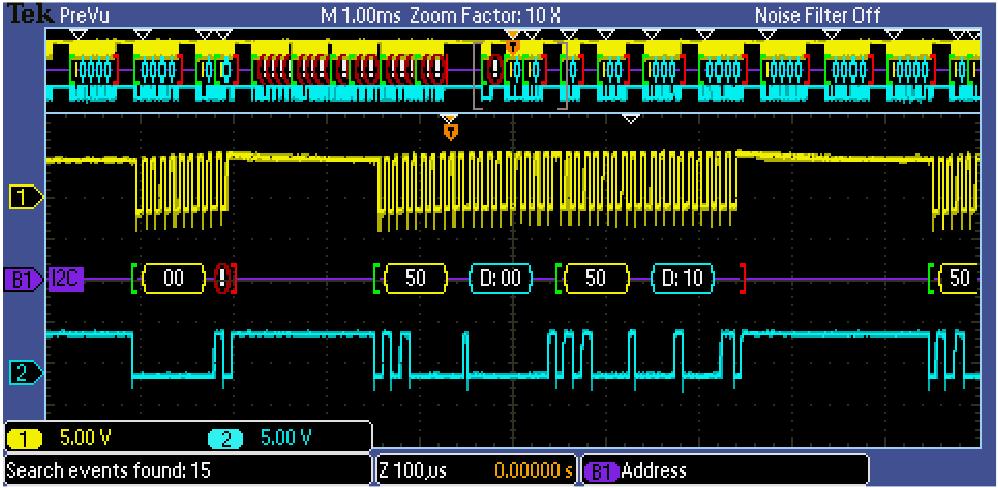Image resolution: width=998 pixels, height=488 pixels.
Task: Click the zoom window bracket in overview strip
Action: tap(520, 75)
